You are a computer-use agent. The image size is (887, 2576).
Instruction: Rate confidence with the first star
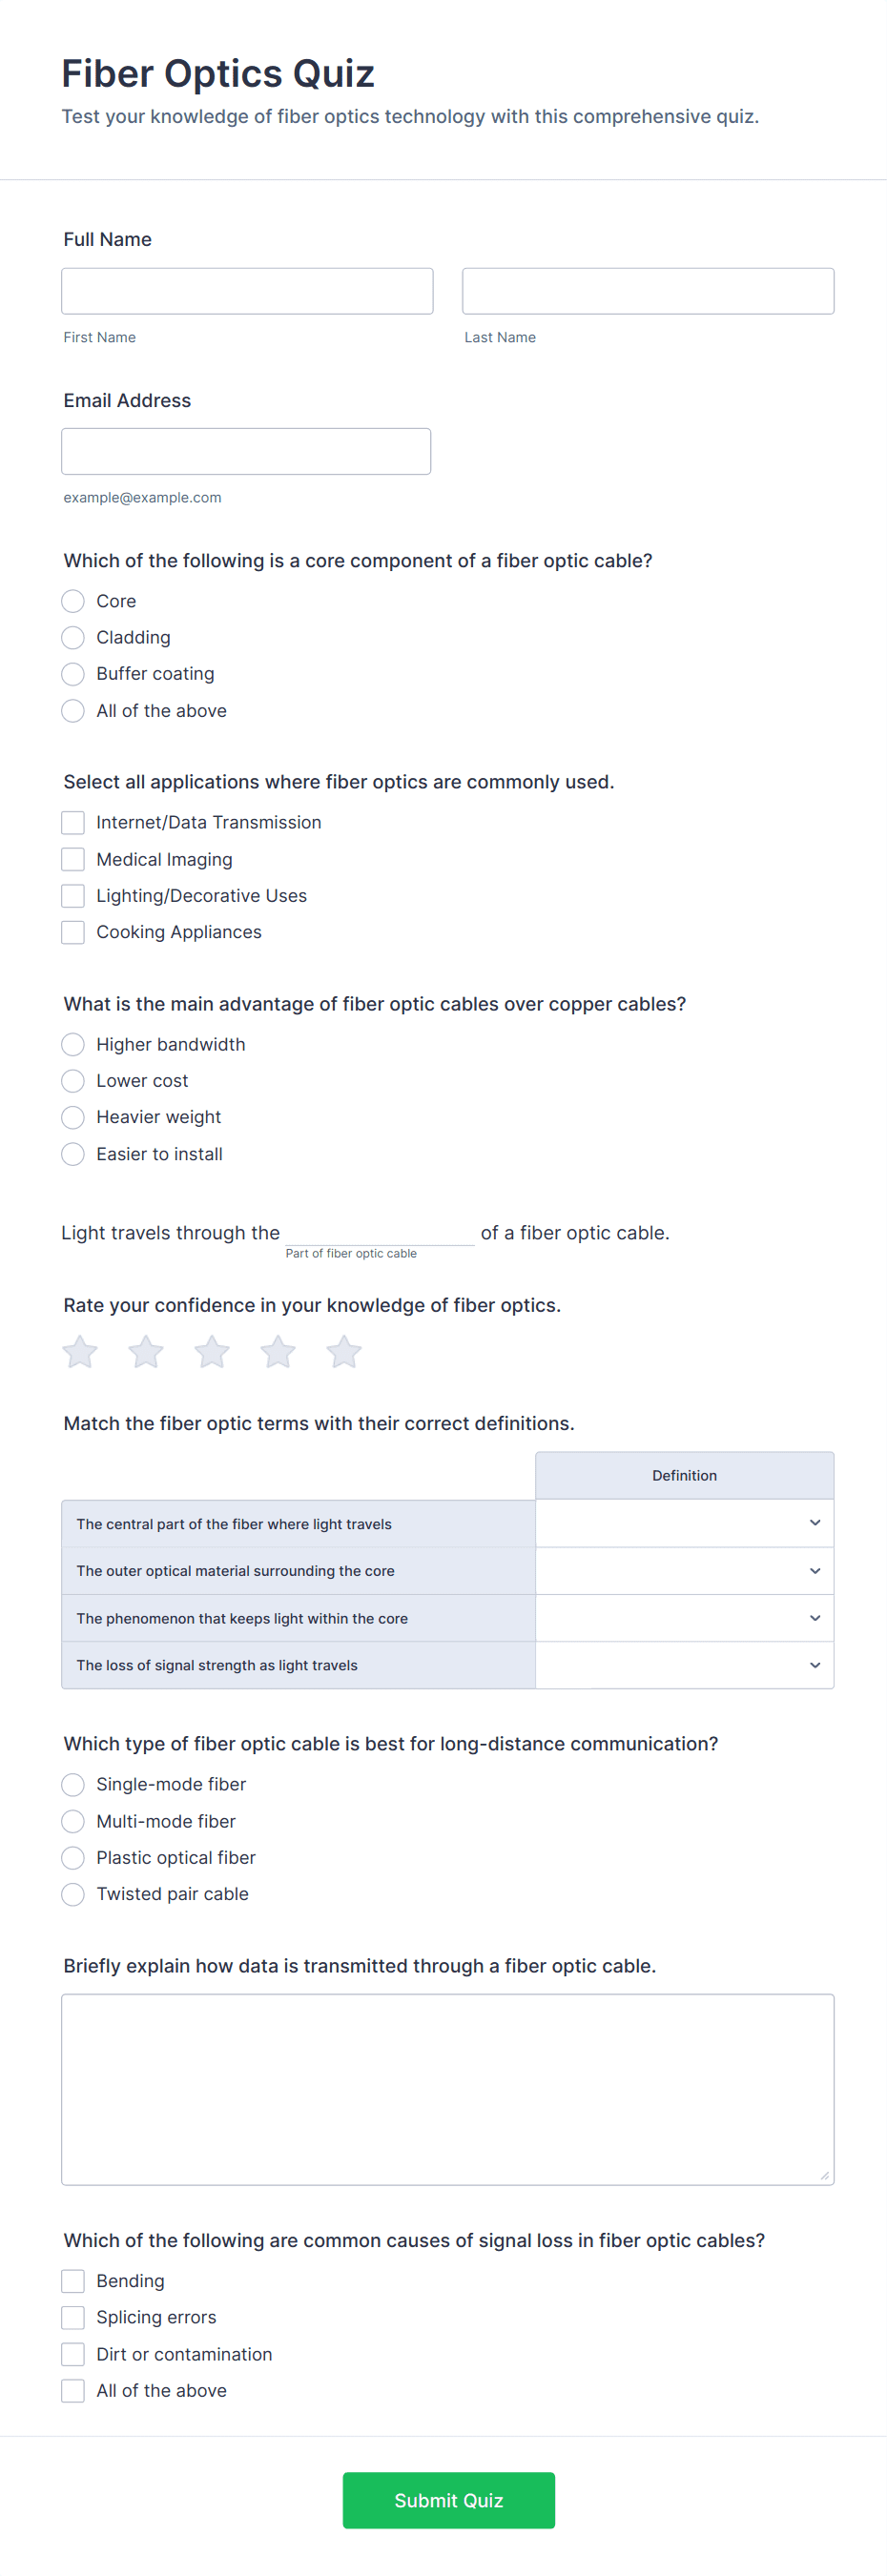tap(80, 1352)
